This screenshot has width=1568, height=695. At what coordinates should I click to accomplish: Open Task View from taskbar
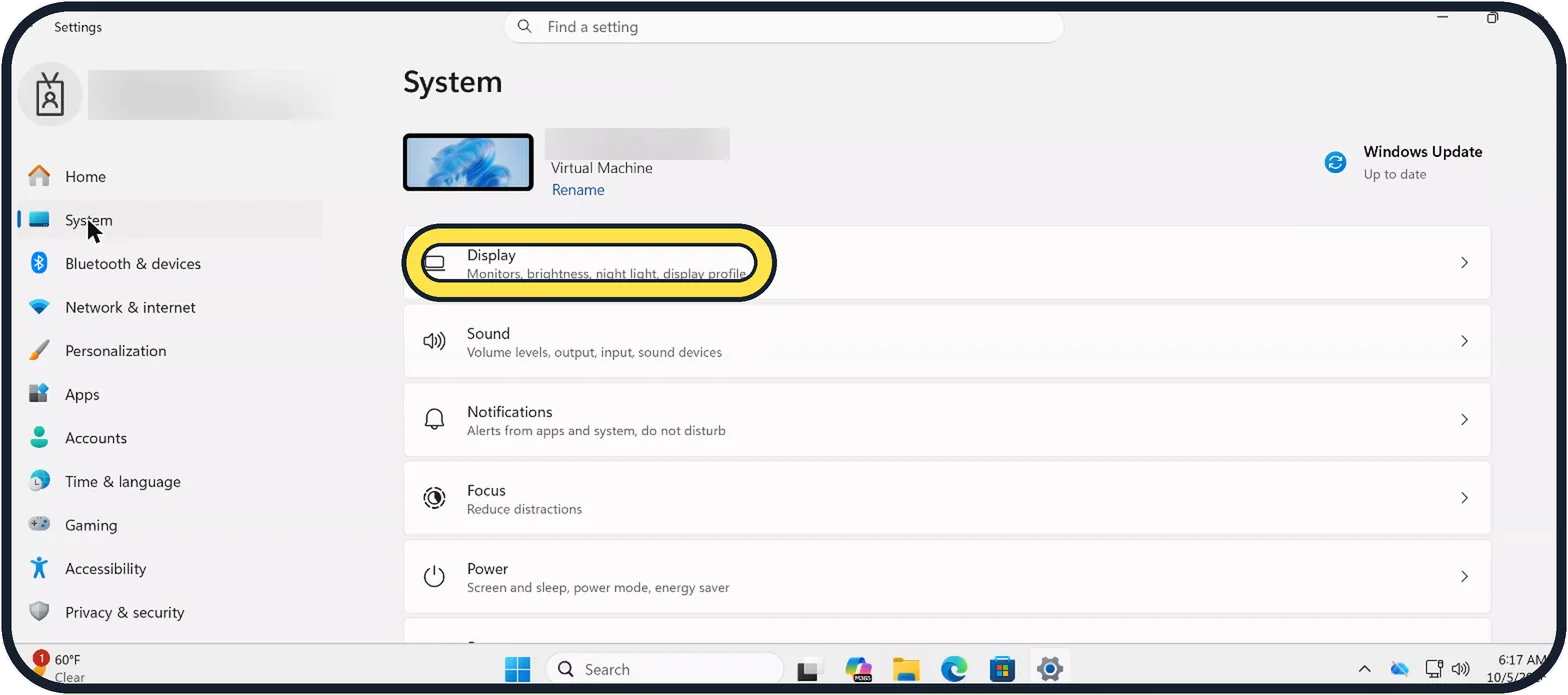coord(809,670)
